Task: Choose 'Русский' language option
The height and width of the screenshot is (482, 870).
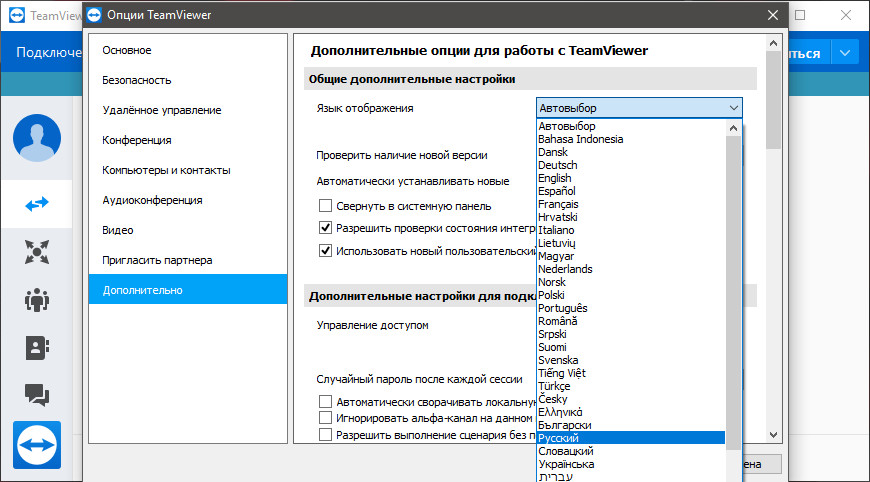Action: click(631, 438)
